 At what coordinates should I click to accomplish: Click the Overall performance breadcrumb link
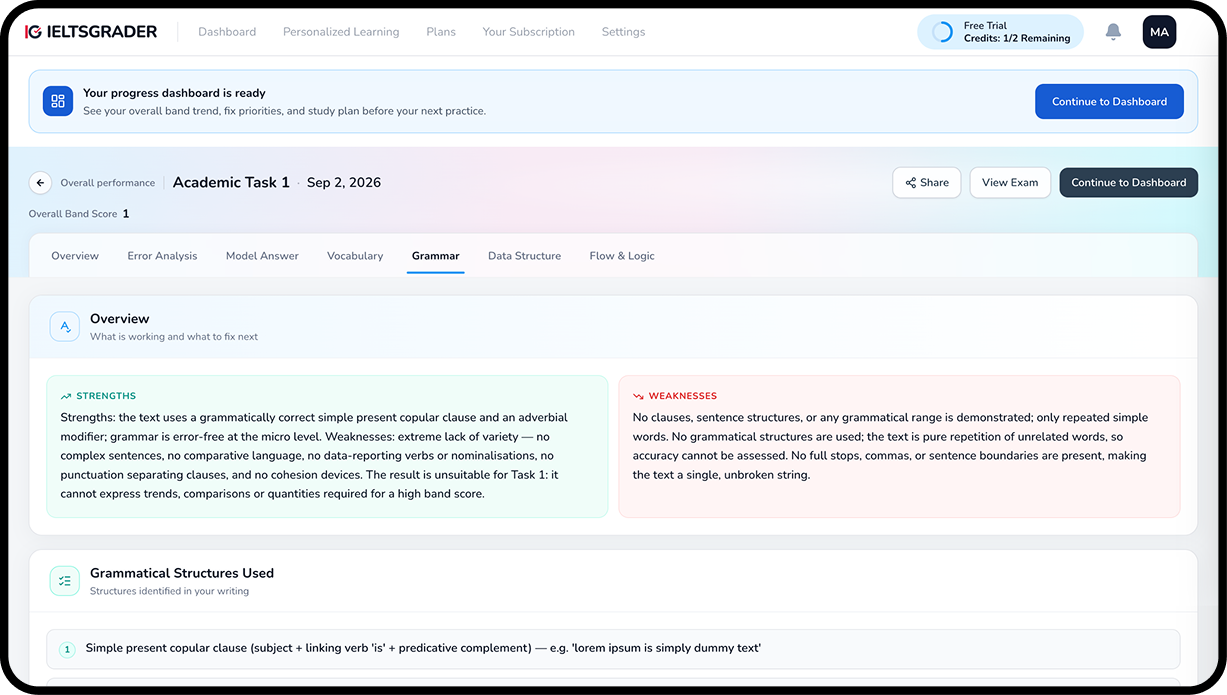108,183
